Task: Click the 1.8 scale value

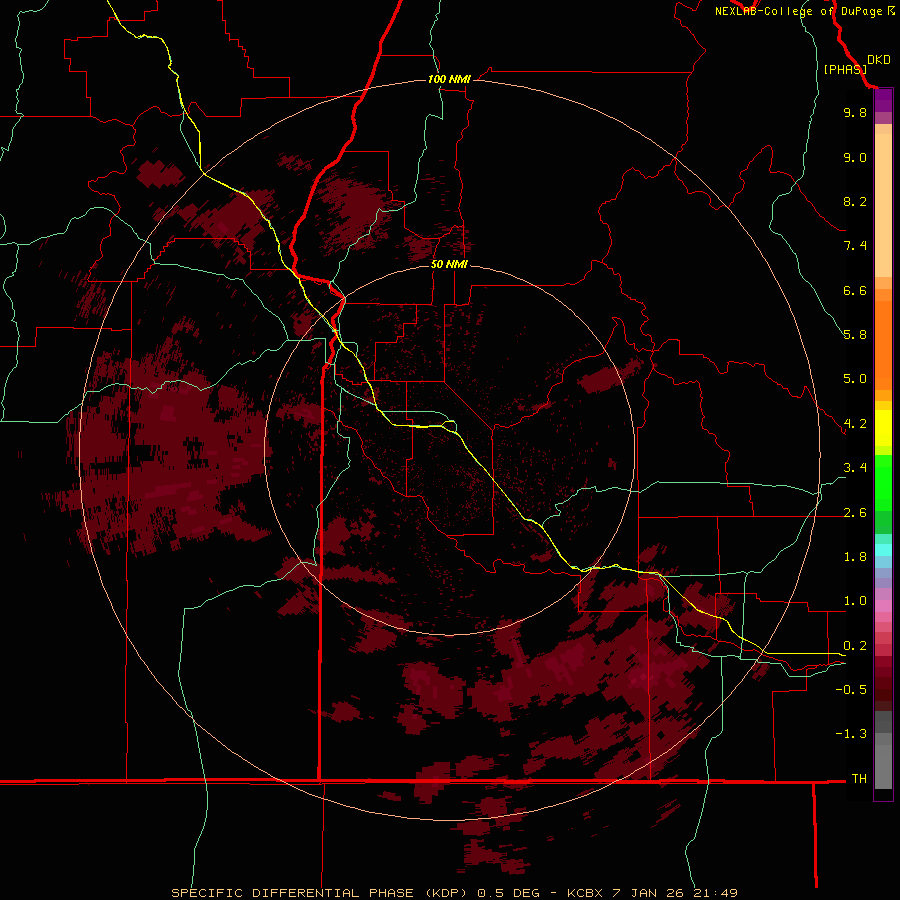Action: tap(855, 557)
